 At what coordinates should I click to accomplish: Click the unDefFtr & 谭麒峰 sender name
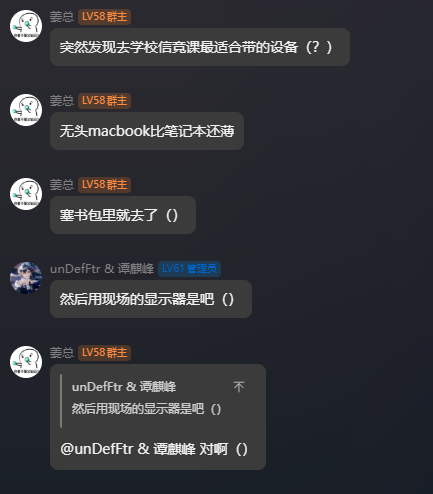click(x=102, y=269)
